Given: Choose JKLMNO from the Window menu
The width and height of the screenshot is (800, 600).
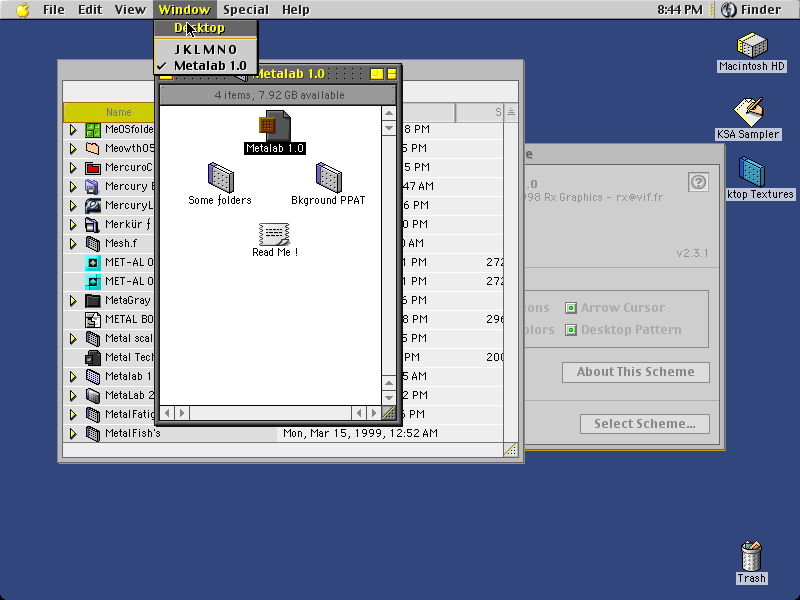Looking at the screenshot, I should click(206, 49).
